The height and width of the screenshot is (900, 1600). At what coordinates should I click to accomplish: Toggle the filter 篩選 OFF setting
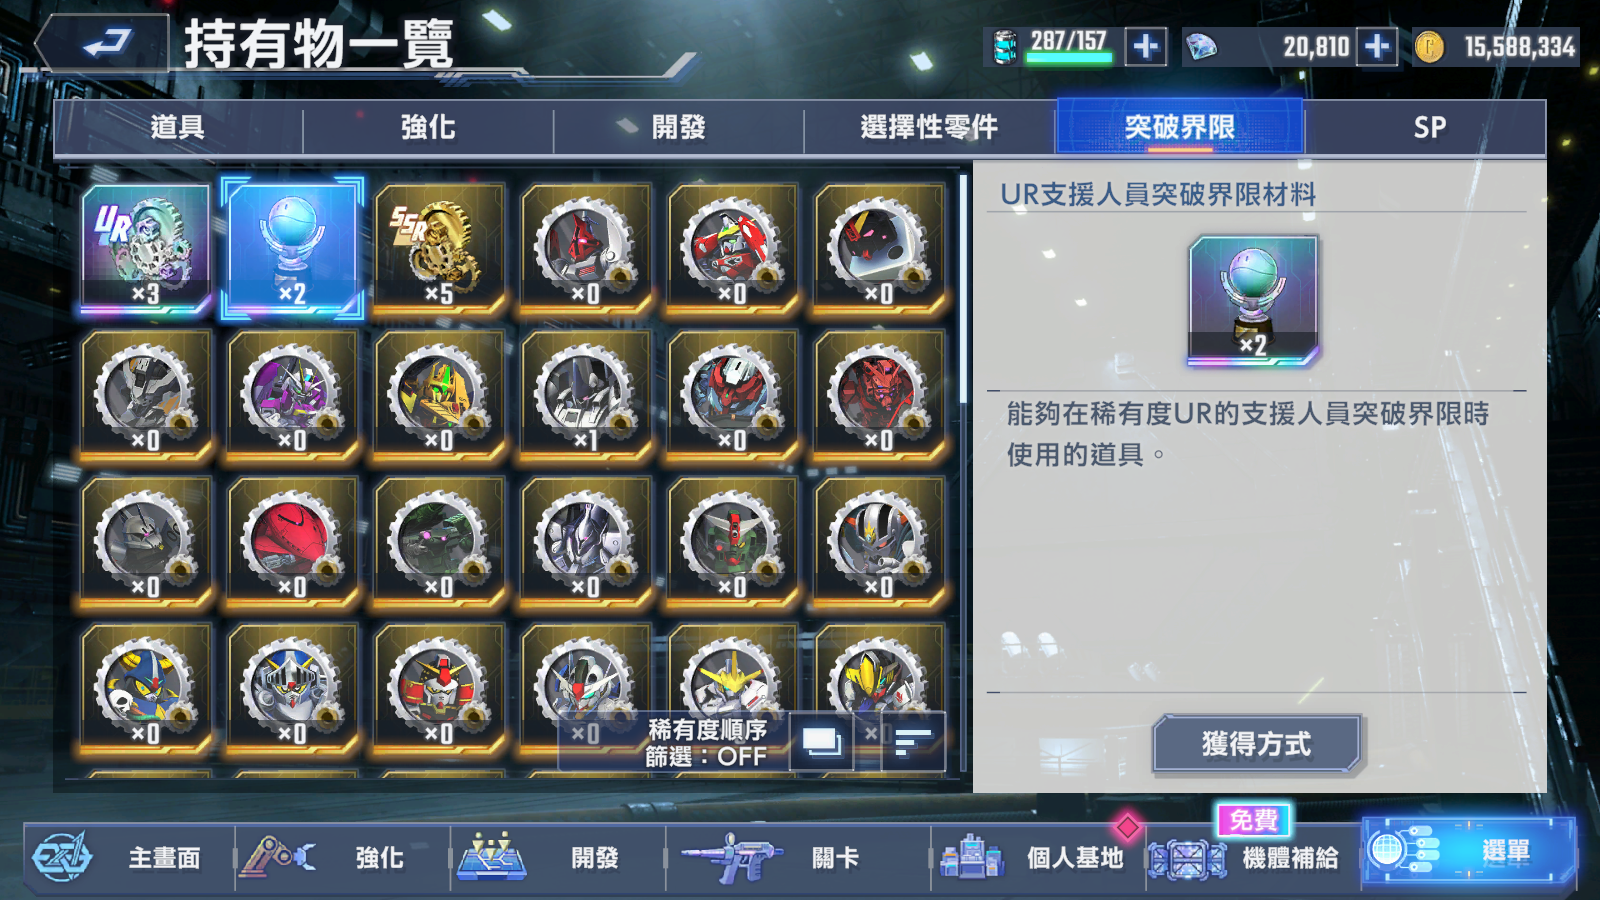pyautogui.click(x=706, y=757)
